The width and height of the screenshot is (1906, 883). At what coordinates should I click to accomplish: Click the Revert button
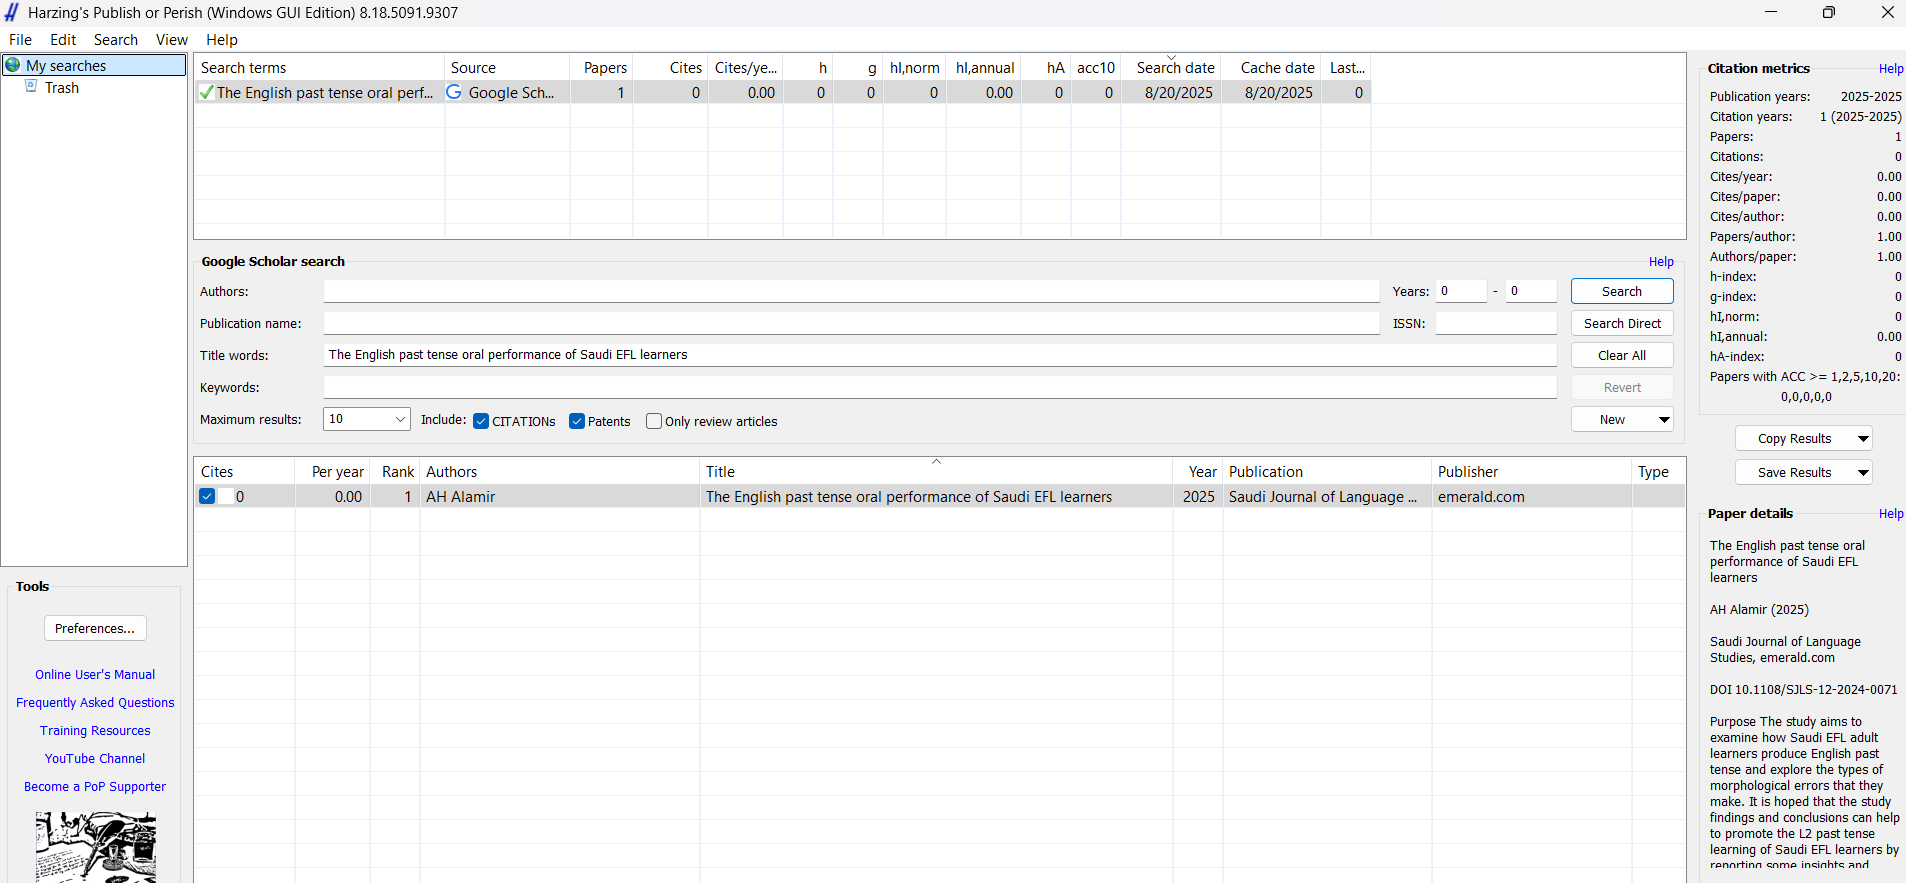(1622, 387)
